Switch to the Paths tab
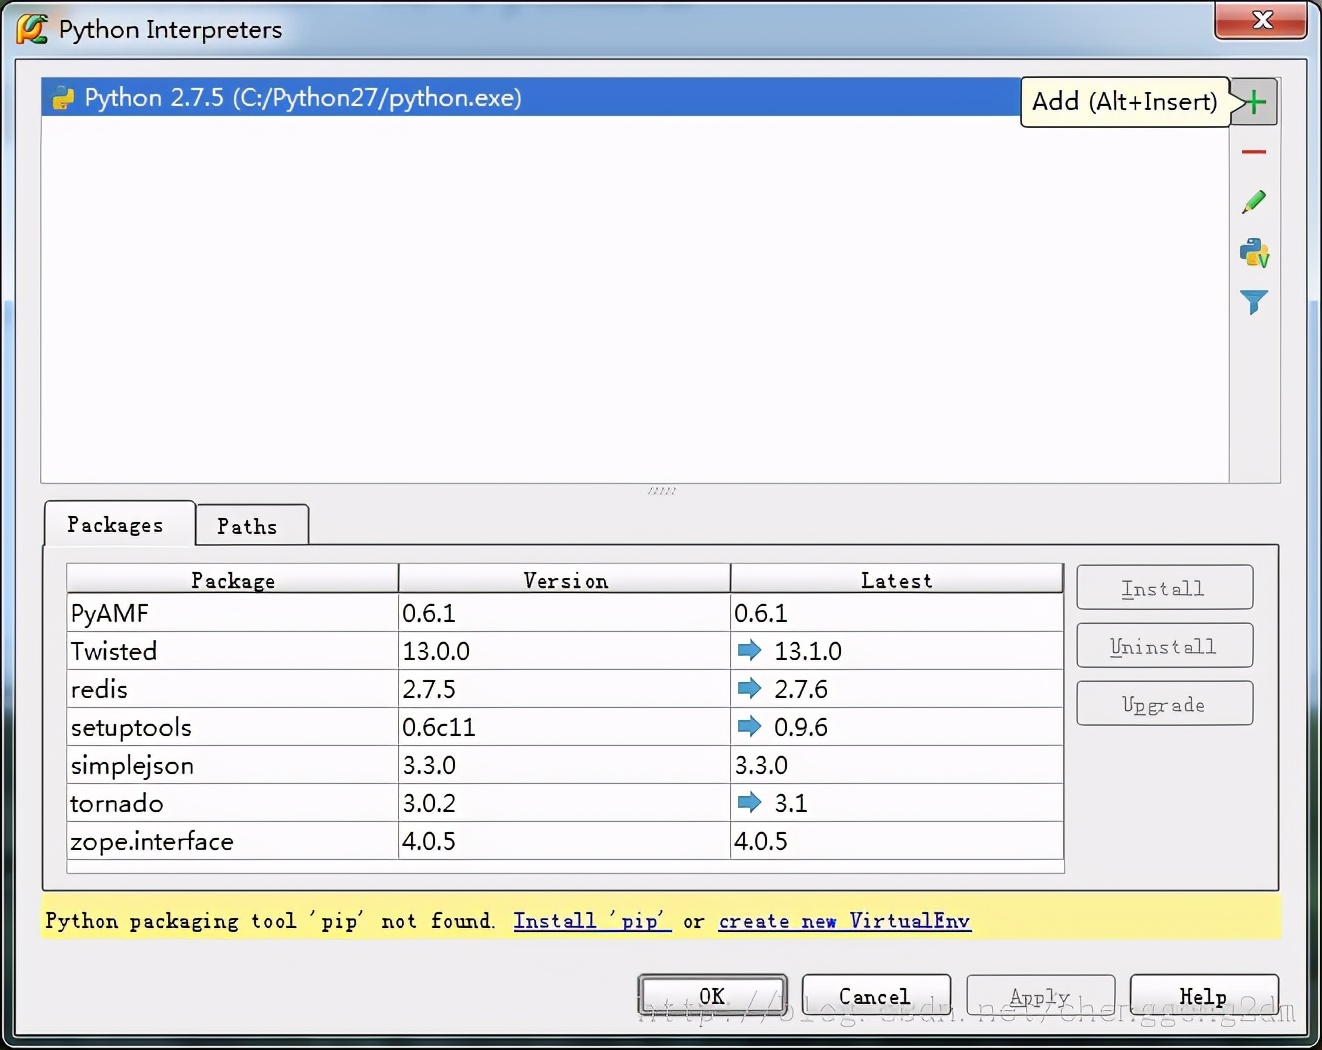This screenshot has height=1050, width=1322. click(x=247, y=526)
